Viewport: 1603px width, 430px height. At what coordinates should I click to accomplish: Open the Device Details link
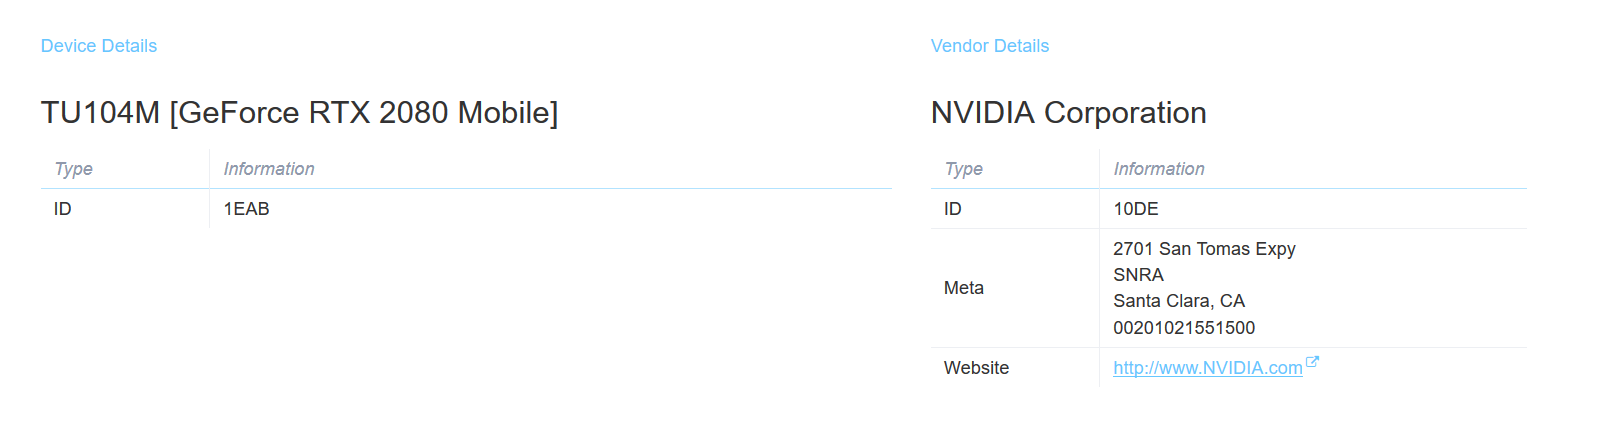pyautogui.click(x=98, y=46)
